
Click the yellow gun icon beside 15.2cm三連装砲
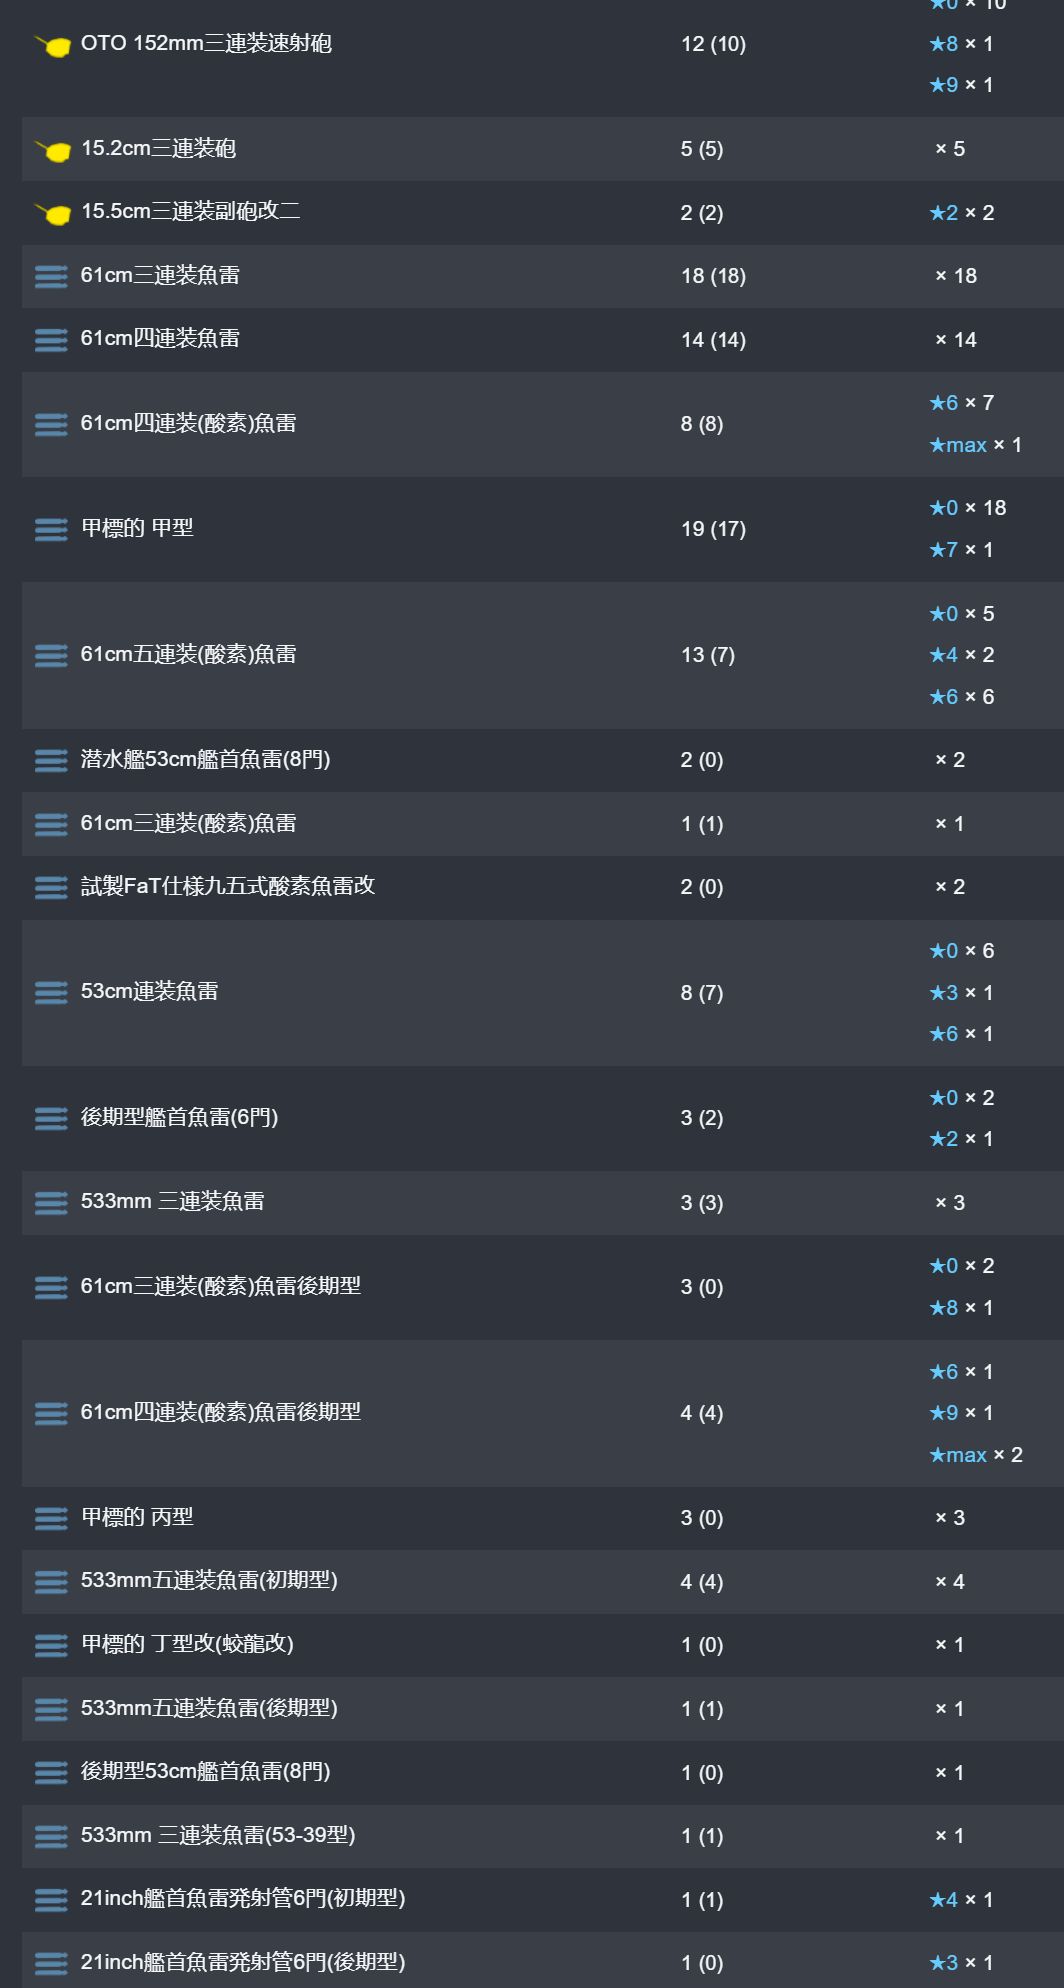pyautogui.click(x=52, y=150)
